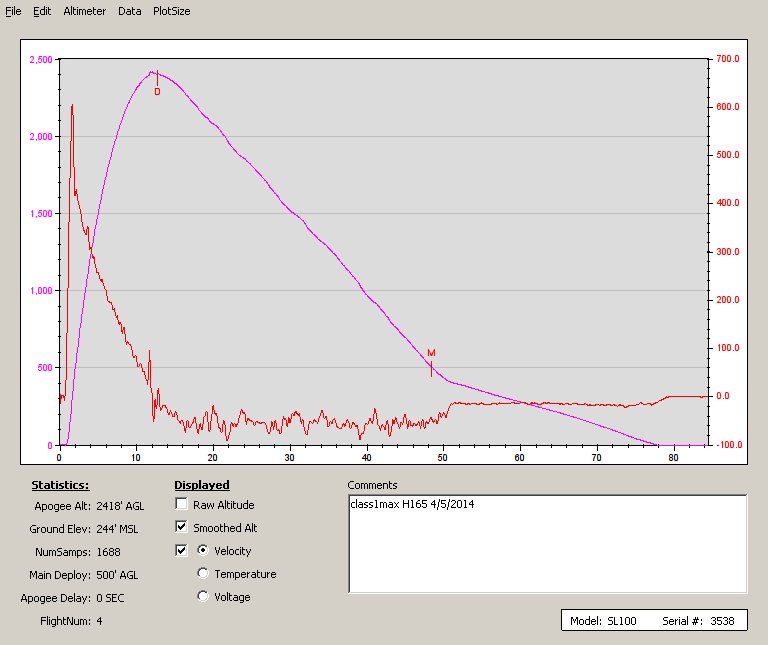
Task: Select the Temperature radio button
Action: click(x=204, y=574)
